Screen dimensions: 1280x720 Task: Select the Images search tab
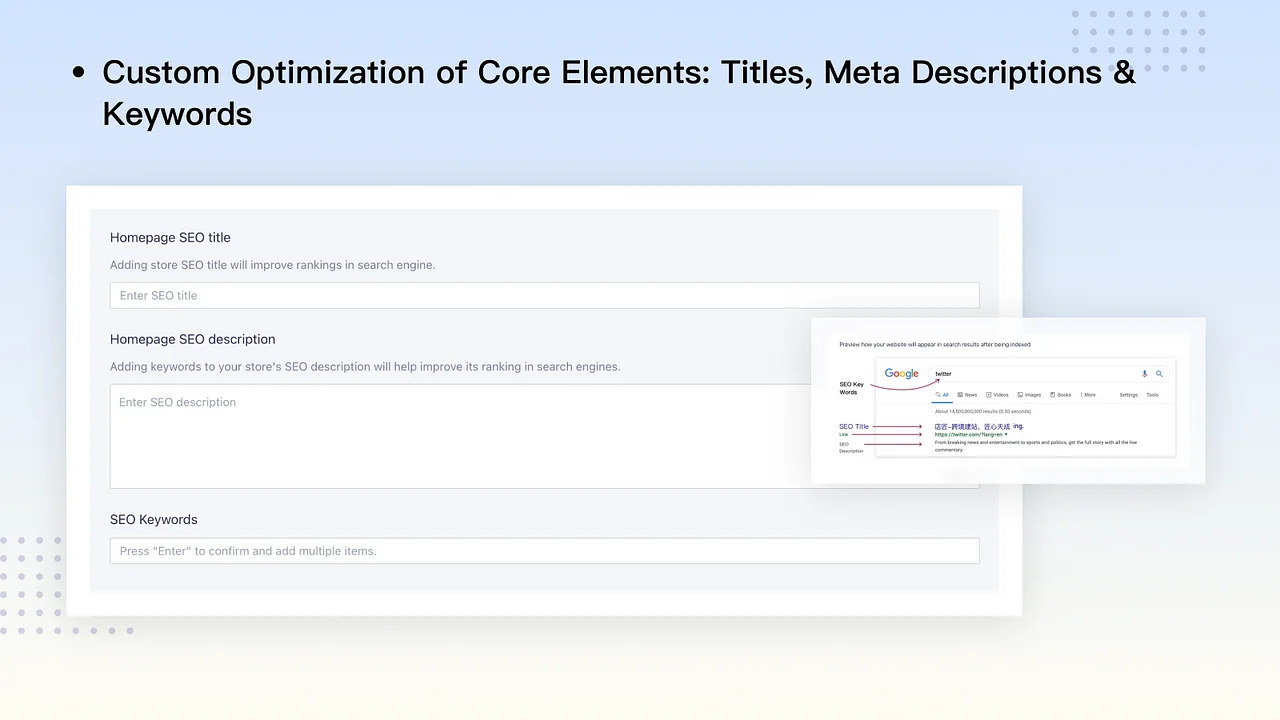point(1029,395)
